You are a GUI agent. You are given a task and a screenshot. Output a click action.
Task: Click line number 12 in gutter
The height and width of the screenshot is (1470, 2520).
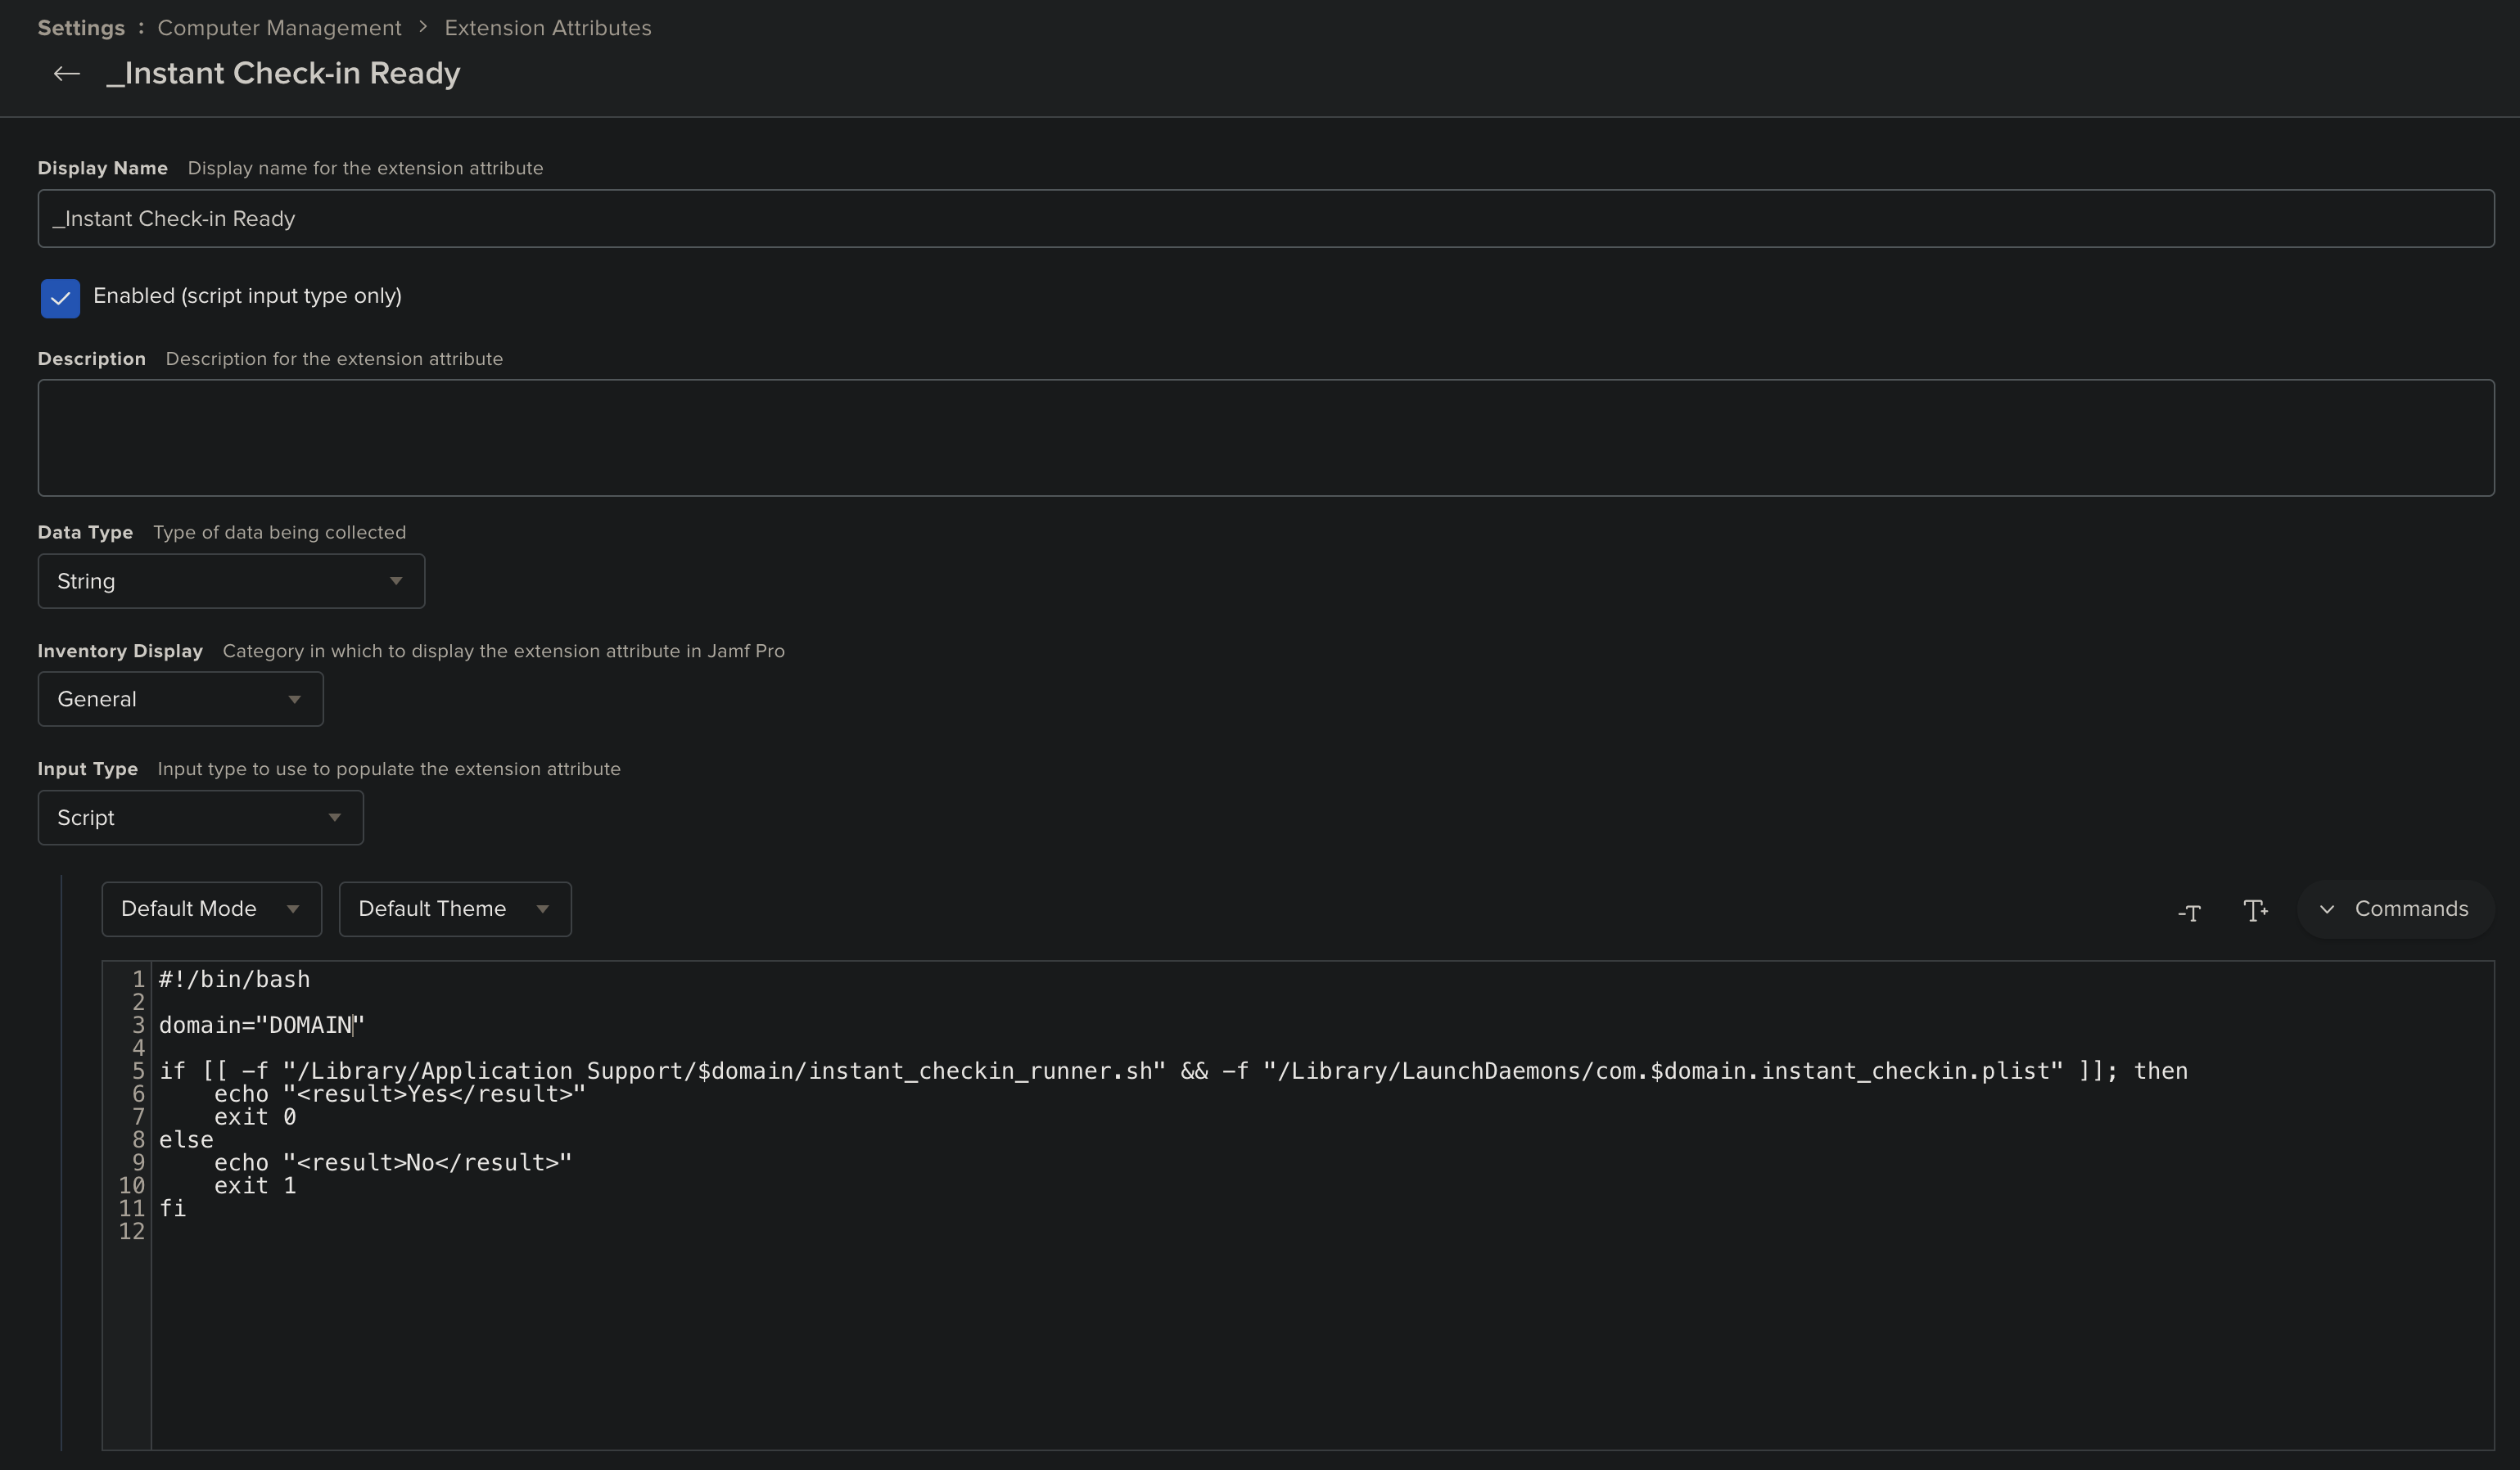(x=131, y=1231)
